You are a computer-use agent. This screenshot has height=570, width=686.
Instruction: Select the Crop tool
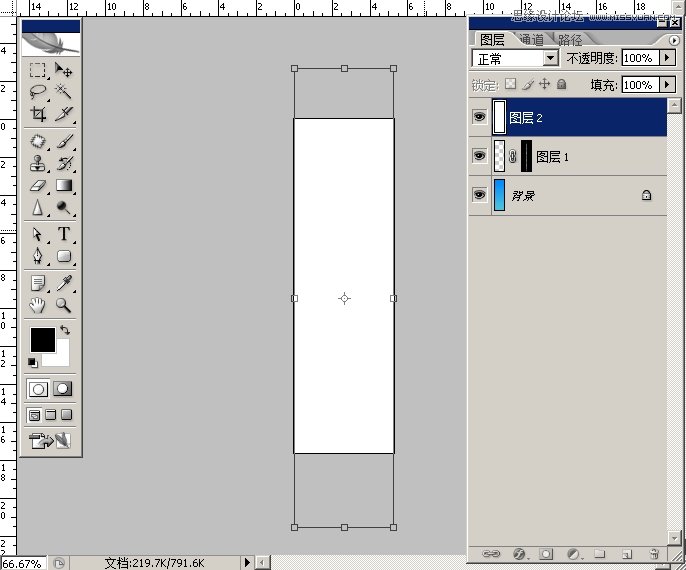[38, 114]
